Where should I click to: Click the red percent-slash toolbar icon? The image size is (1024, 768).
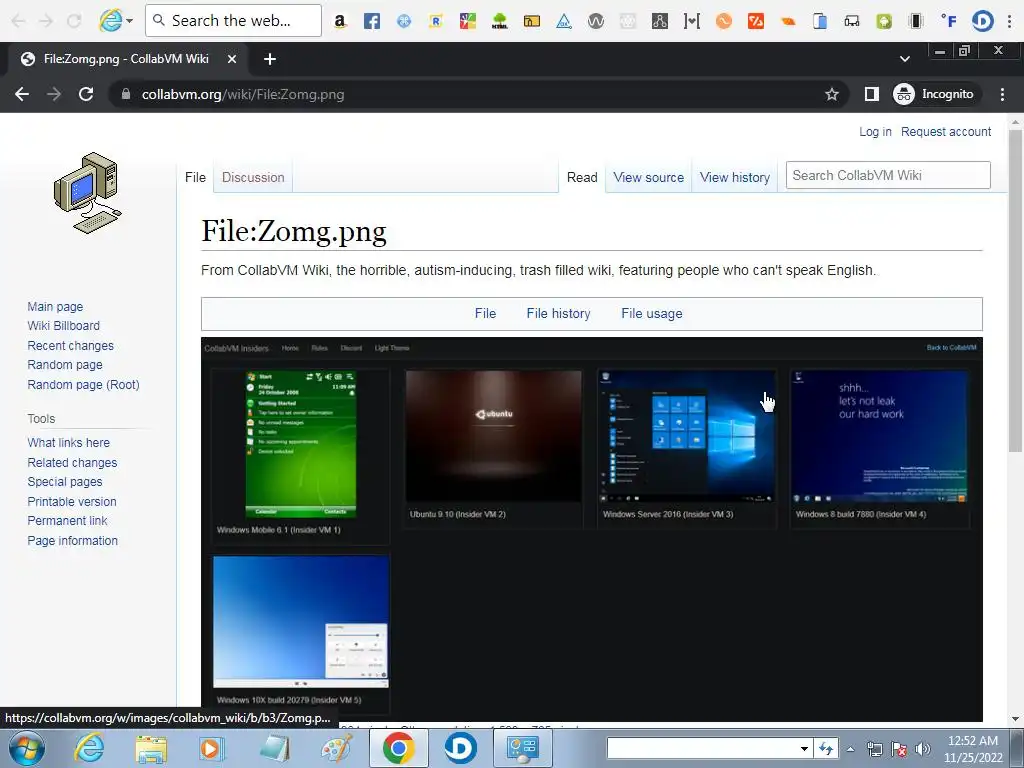pos(756,21)
